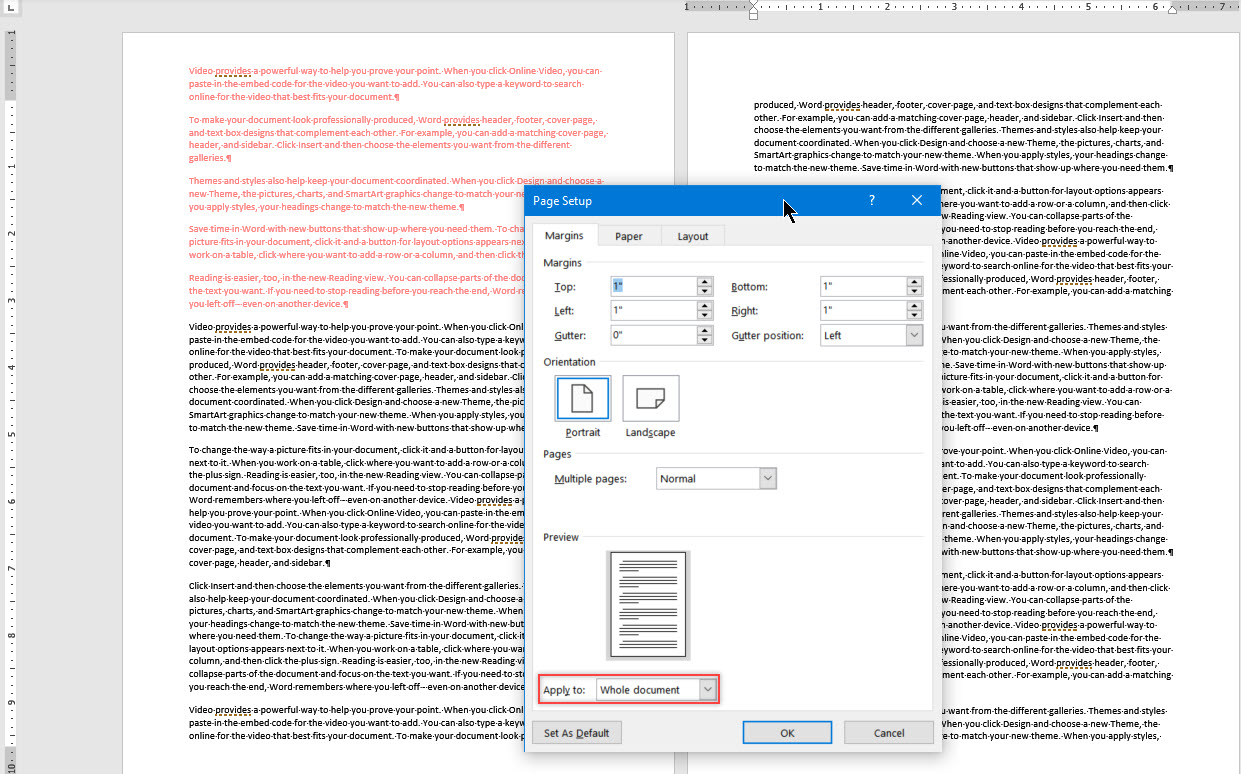Click the tab selector at the ruler corner

[9, 7]
